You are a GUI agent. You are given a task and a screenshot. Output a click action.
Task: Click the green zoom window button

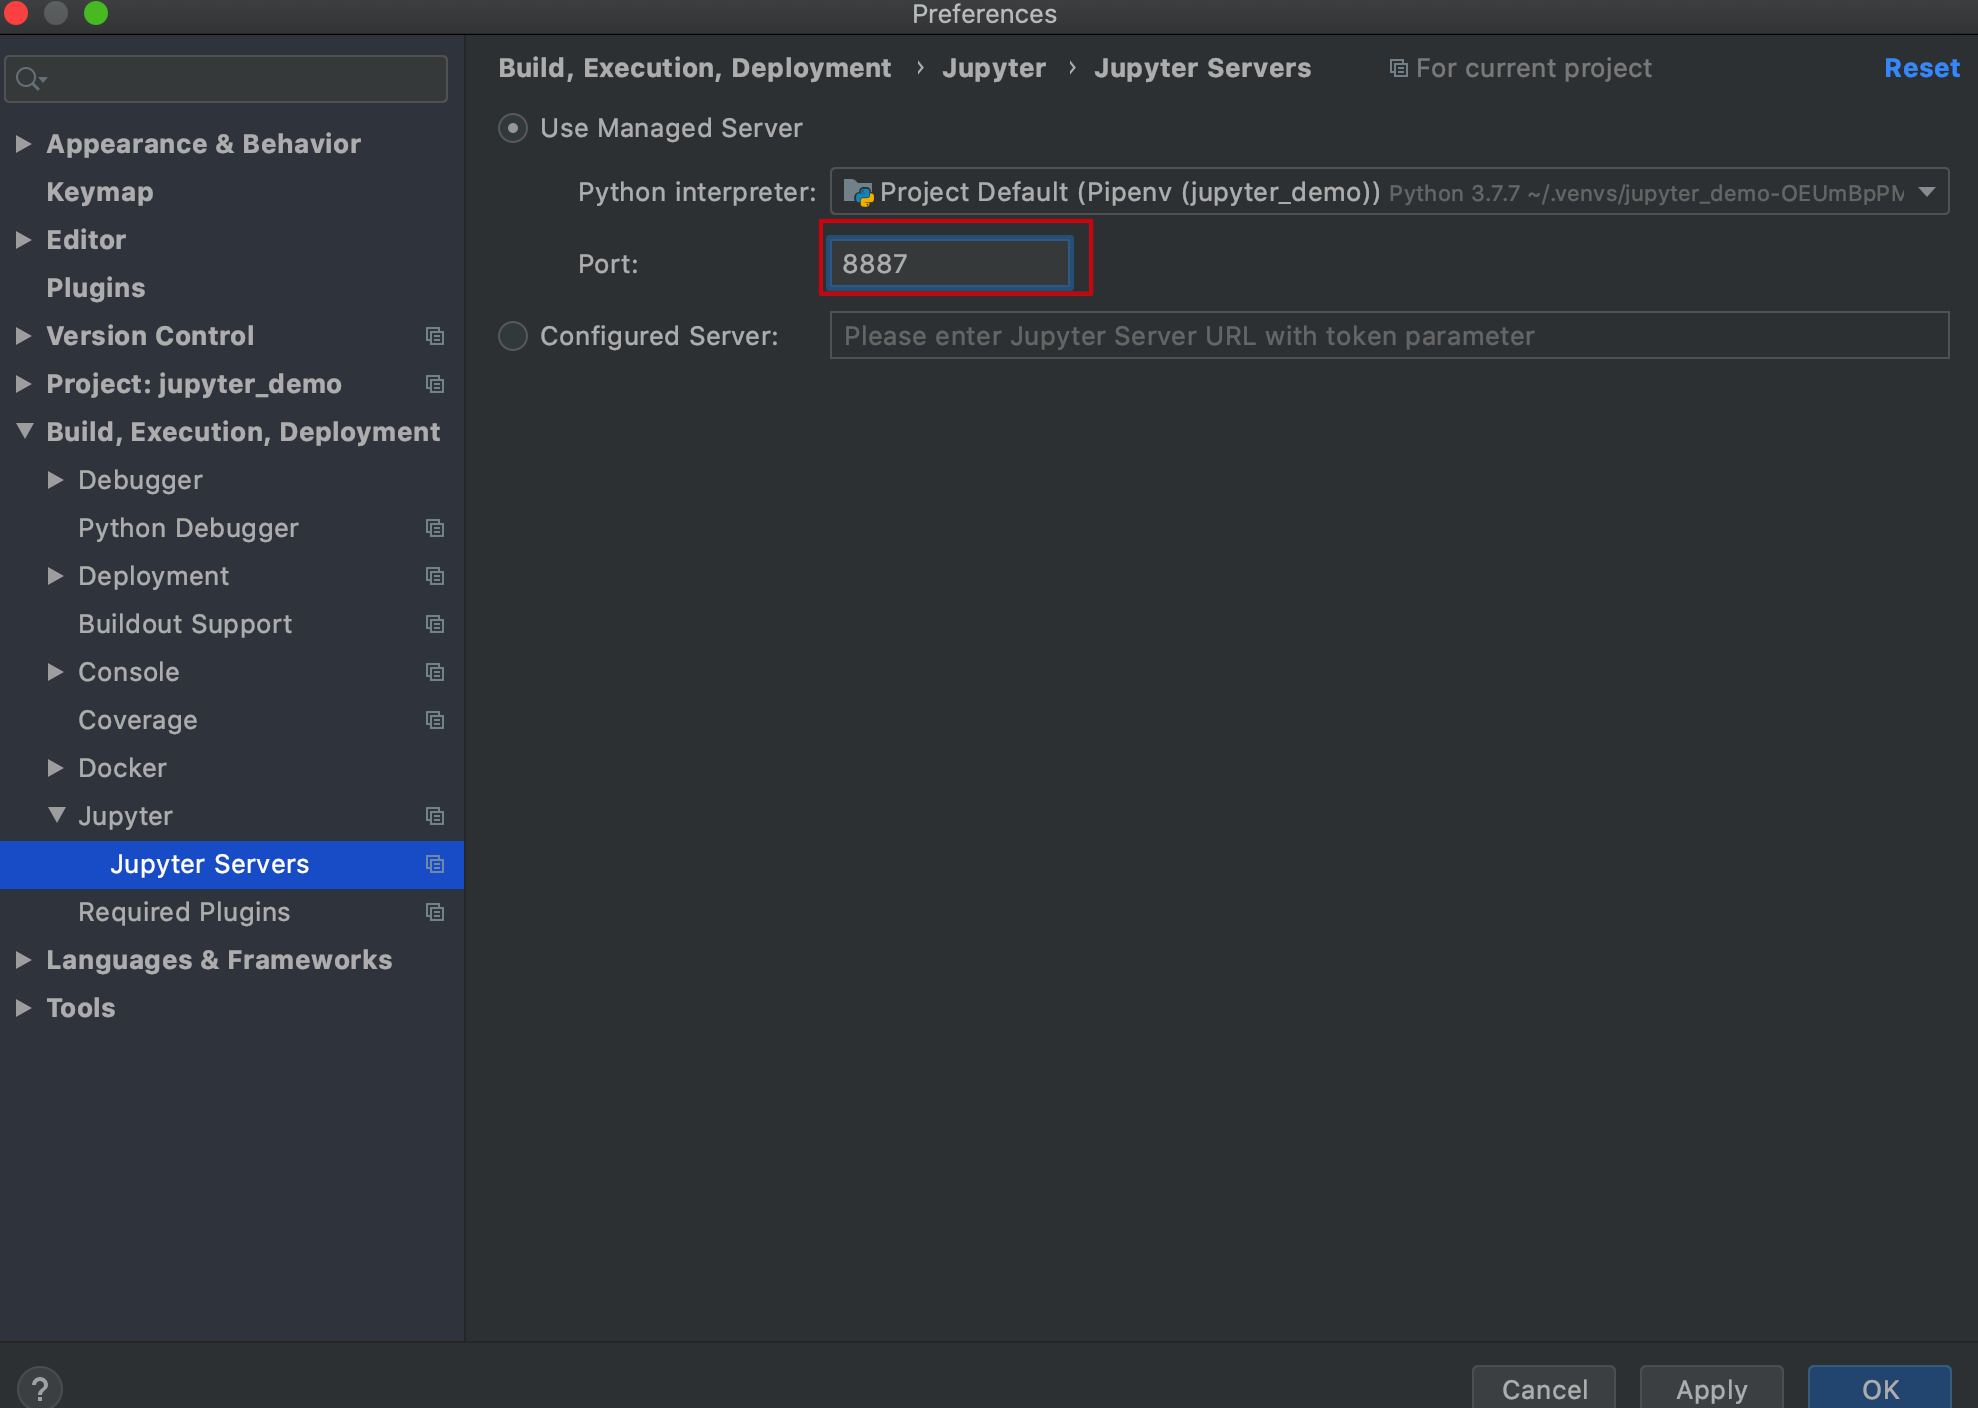(x=96, y=13)
